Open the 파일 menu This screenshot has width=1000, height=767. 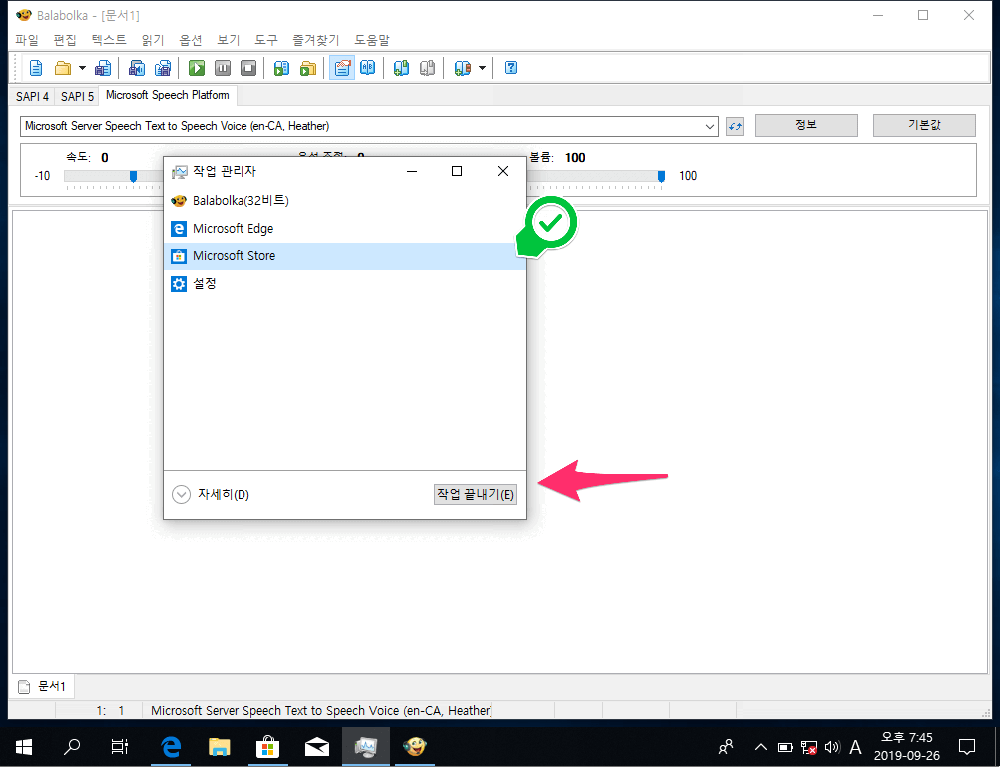[27, 40]
